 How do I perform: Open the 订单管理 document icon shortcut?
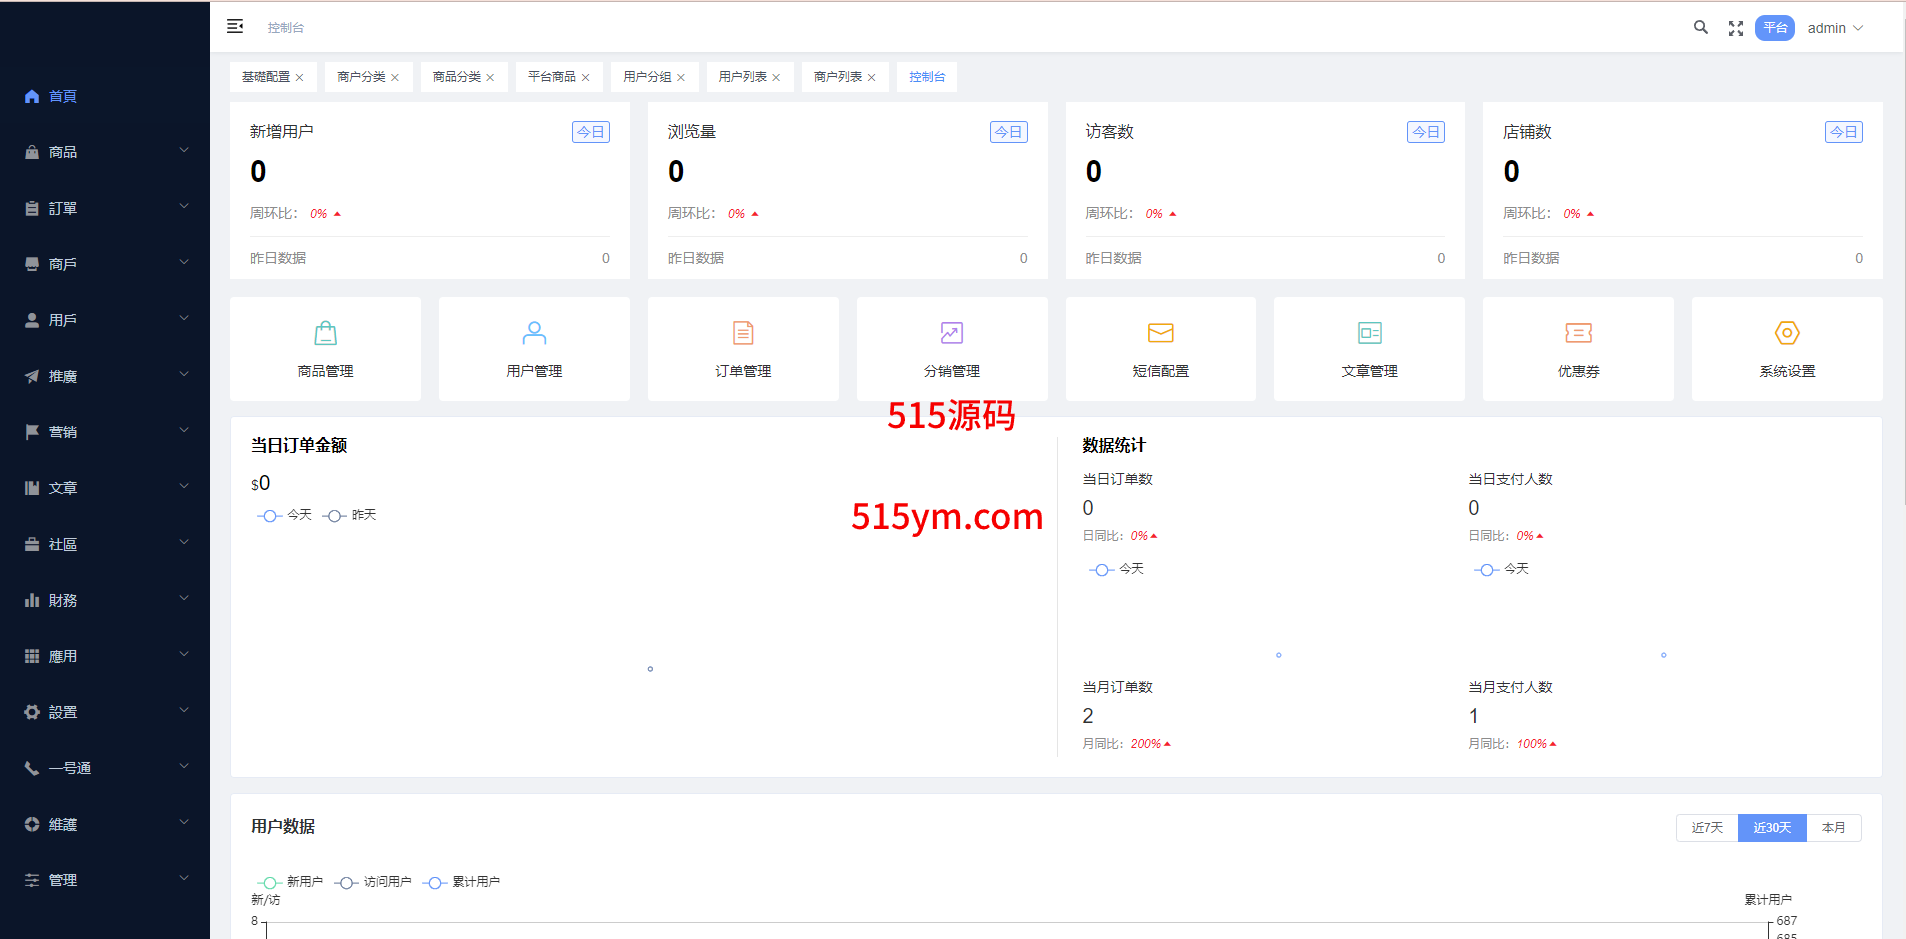point(743,333)
